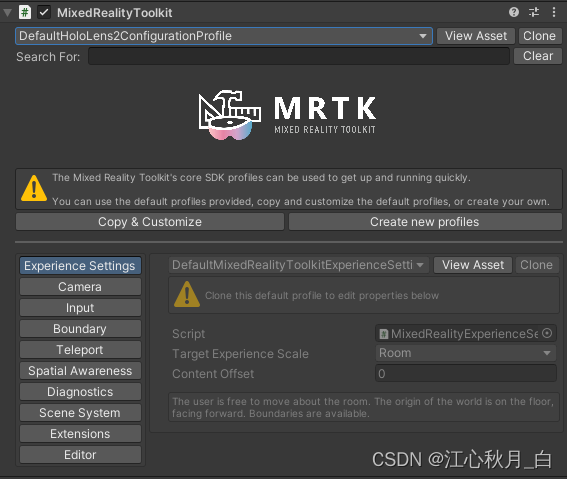567x479 pixels.
Task: Click the Target Experience Scale label
Action: [x=240, y=354]
